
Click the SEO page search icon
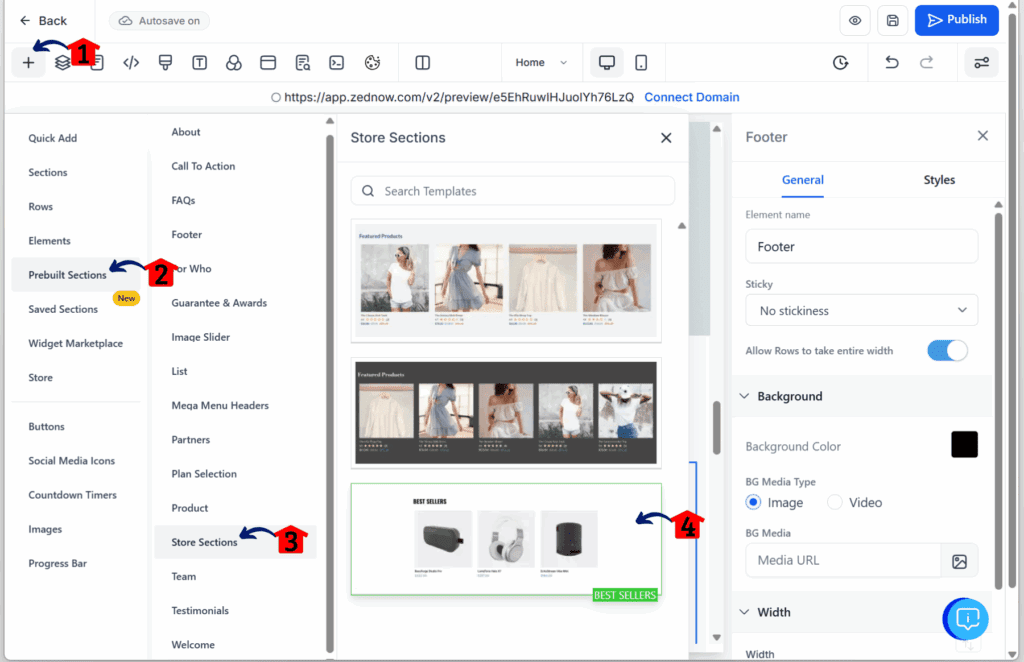pyautogui.click(x=302, y=63)
